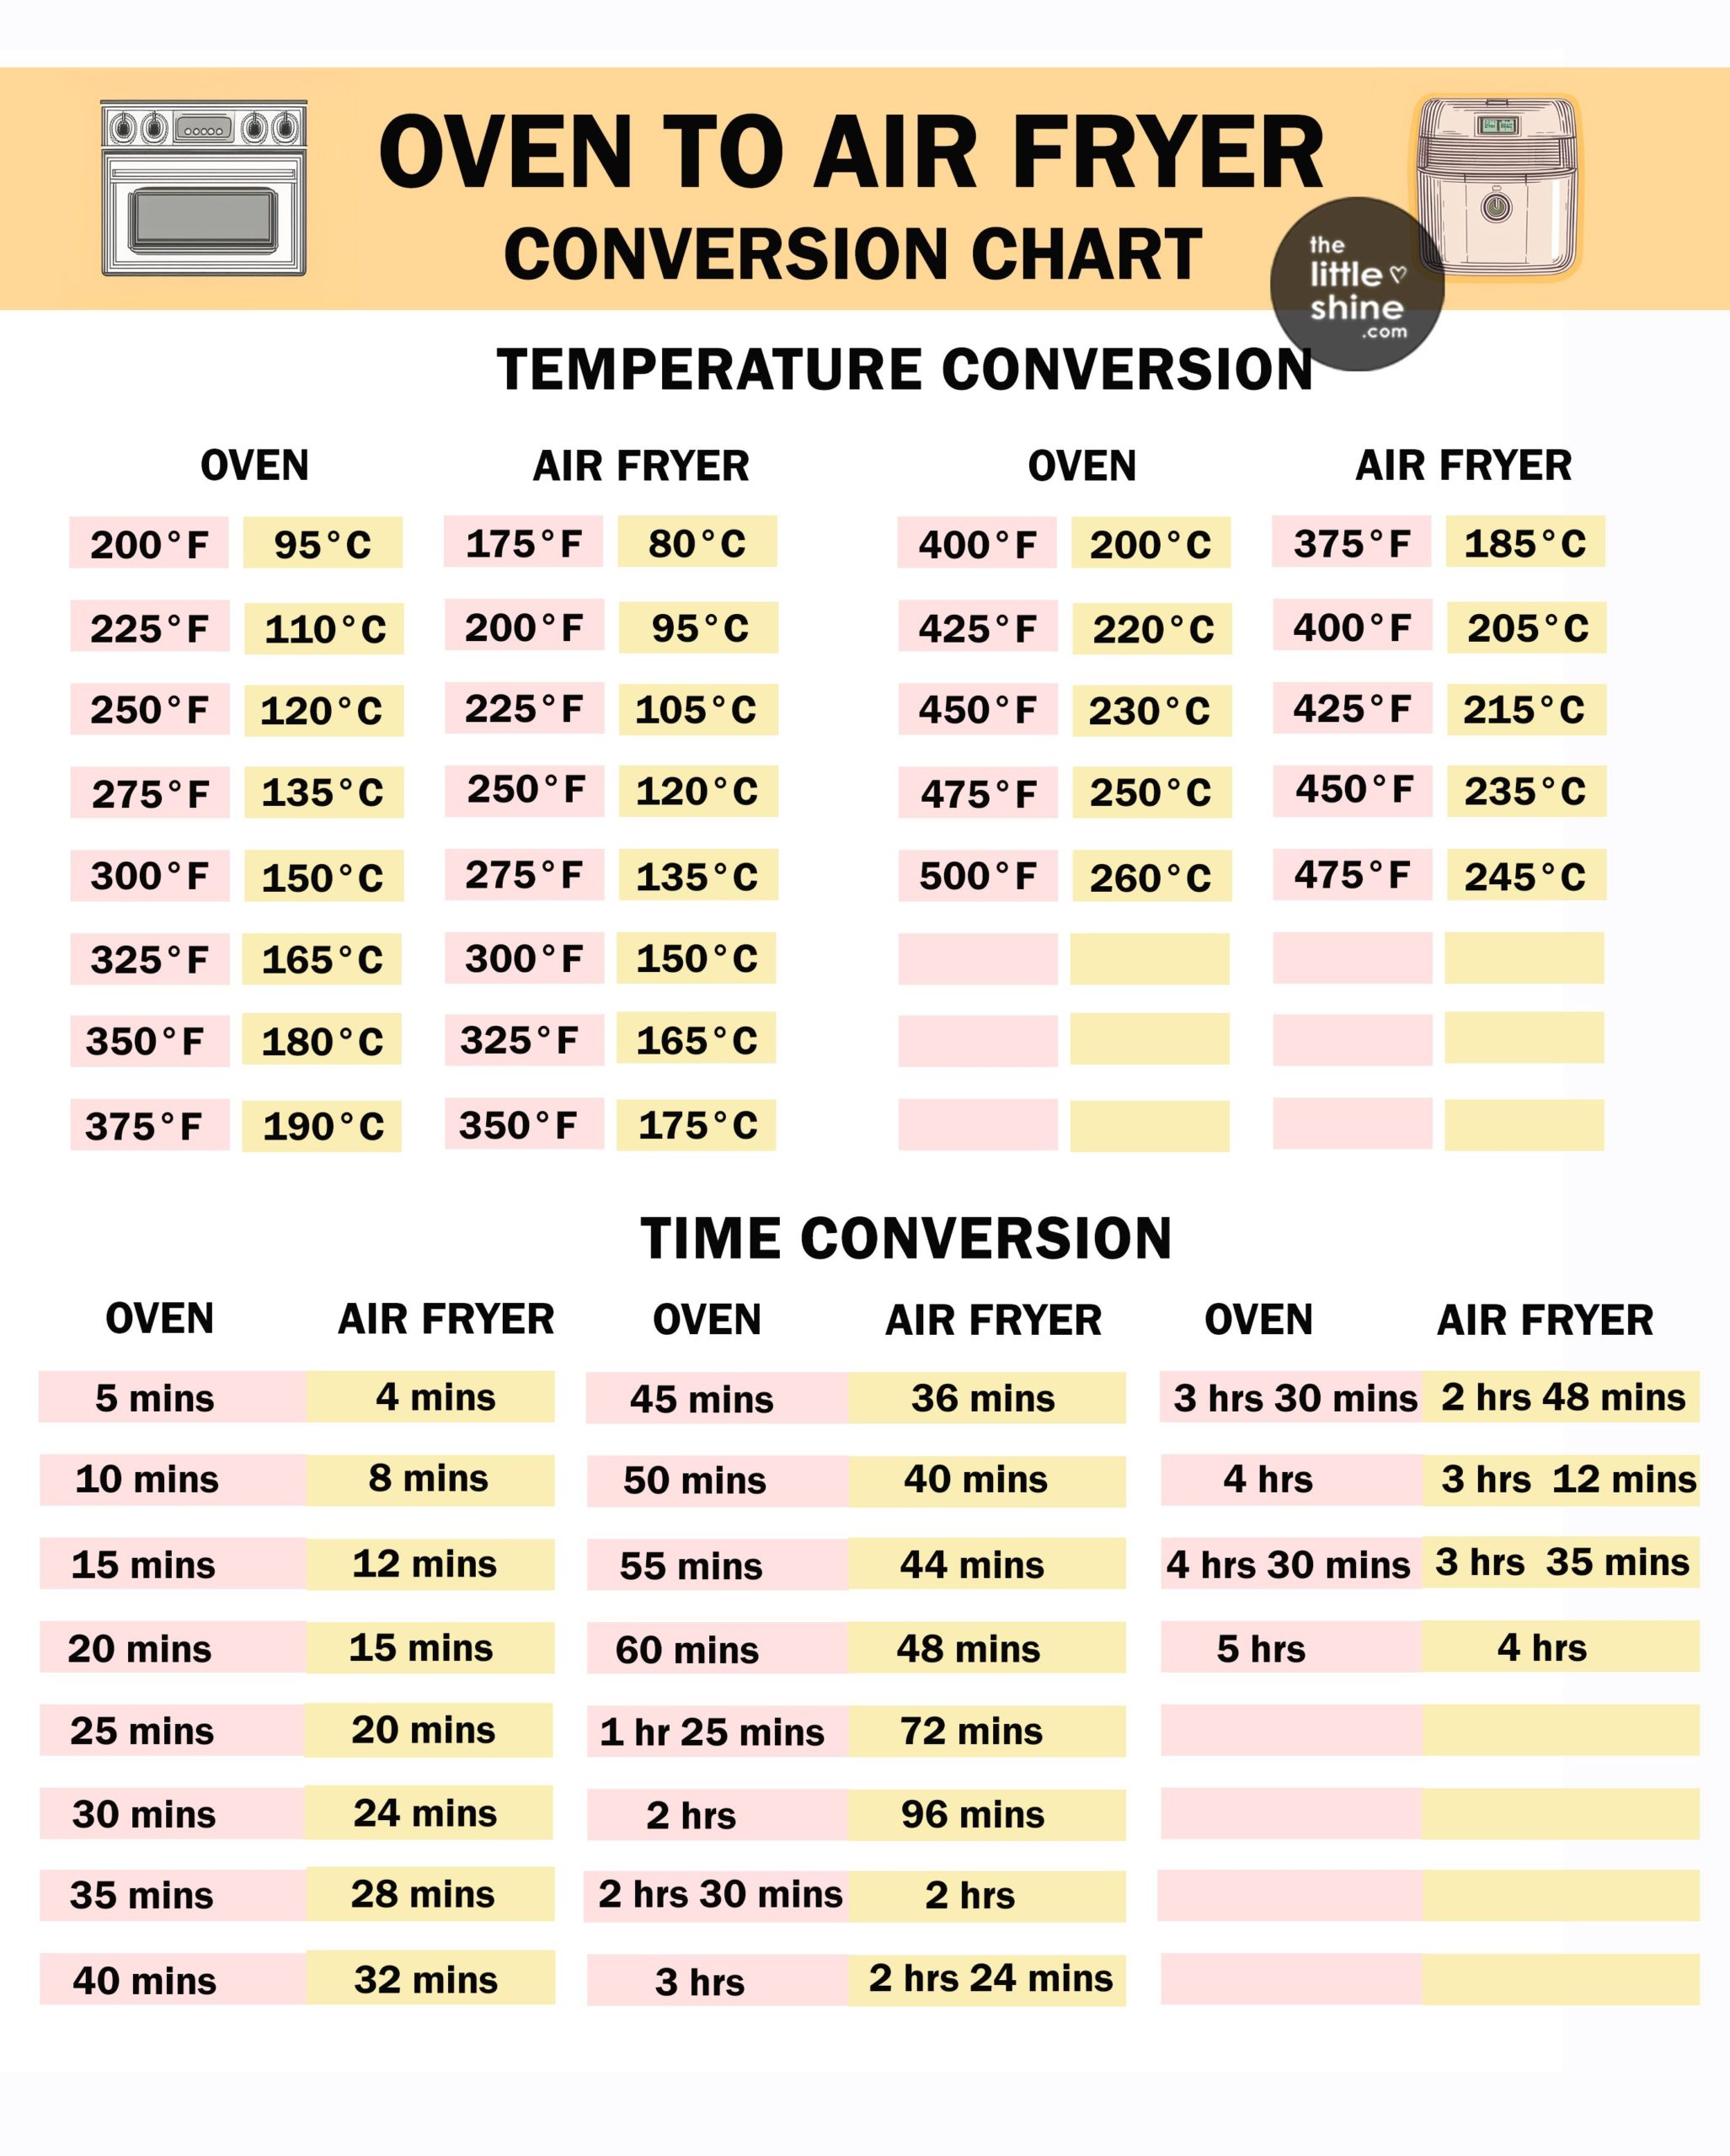
Task: Expand the thelittleshine.com website link
Action: (x=1345, y=272)
